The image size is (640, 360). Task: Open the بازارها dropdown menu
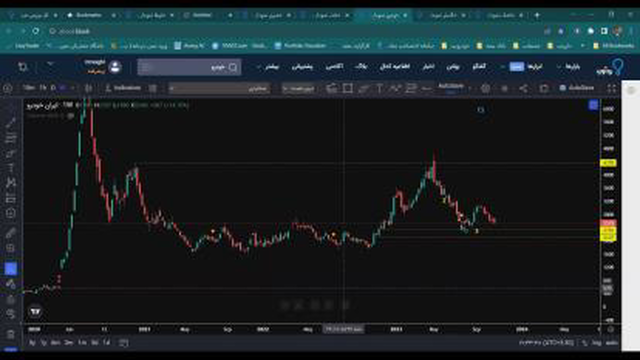coord(569,67)
